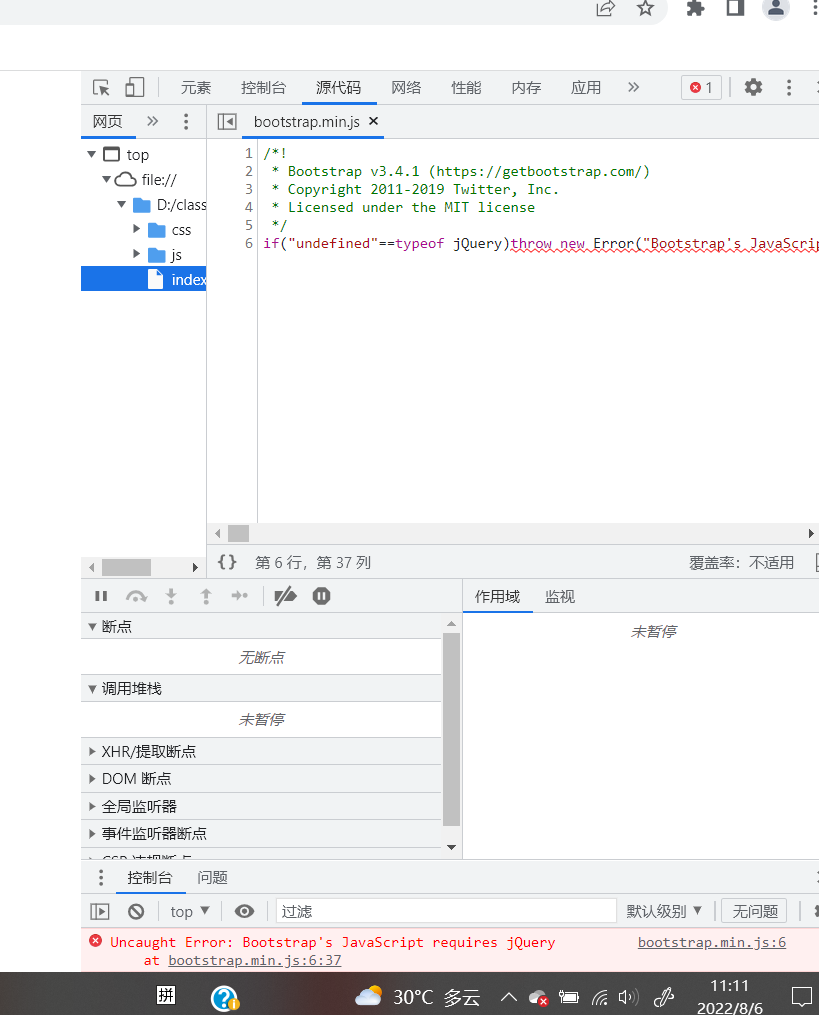Open browser side panel icon
Viewport: 819px width, 1015px height.
735,8
